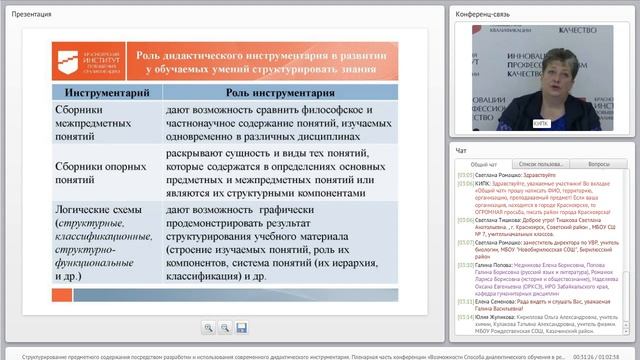Click the Презентация panel title

click(x=31, y=14)
